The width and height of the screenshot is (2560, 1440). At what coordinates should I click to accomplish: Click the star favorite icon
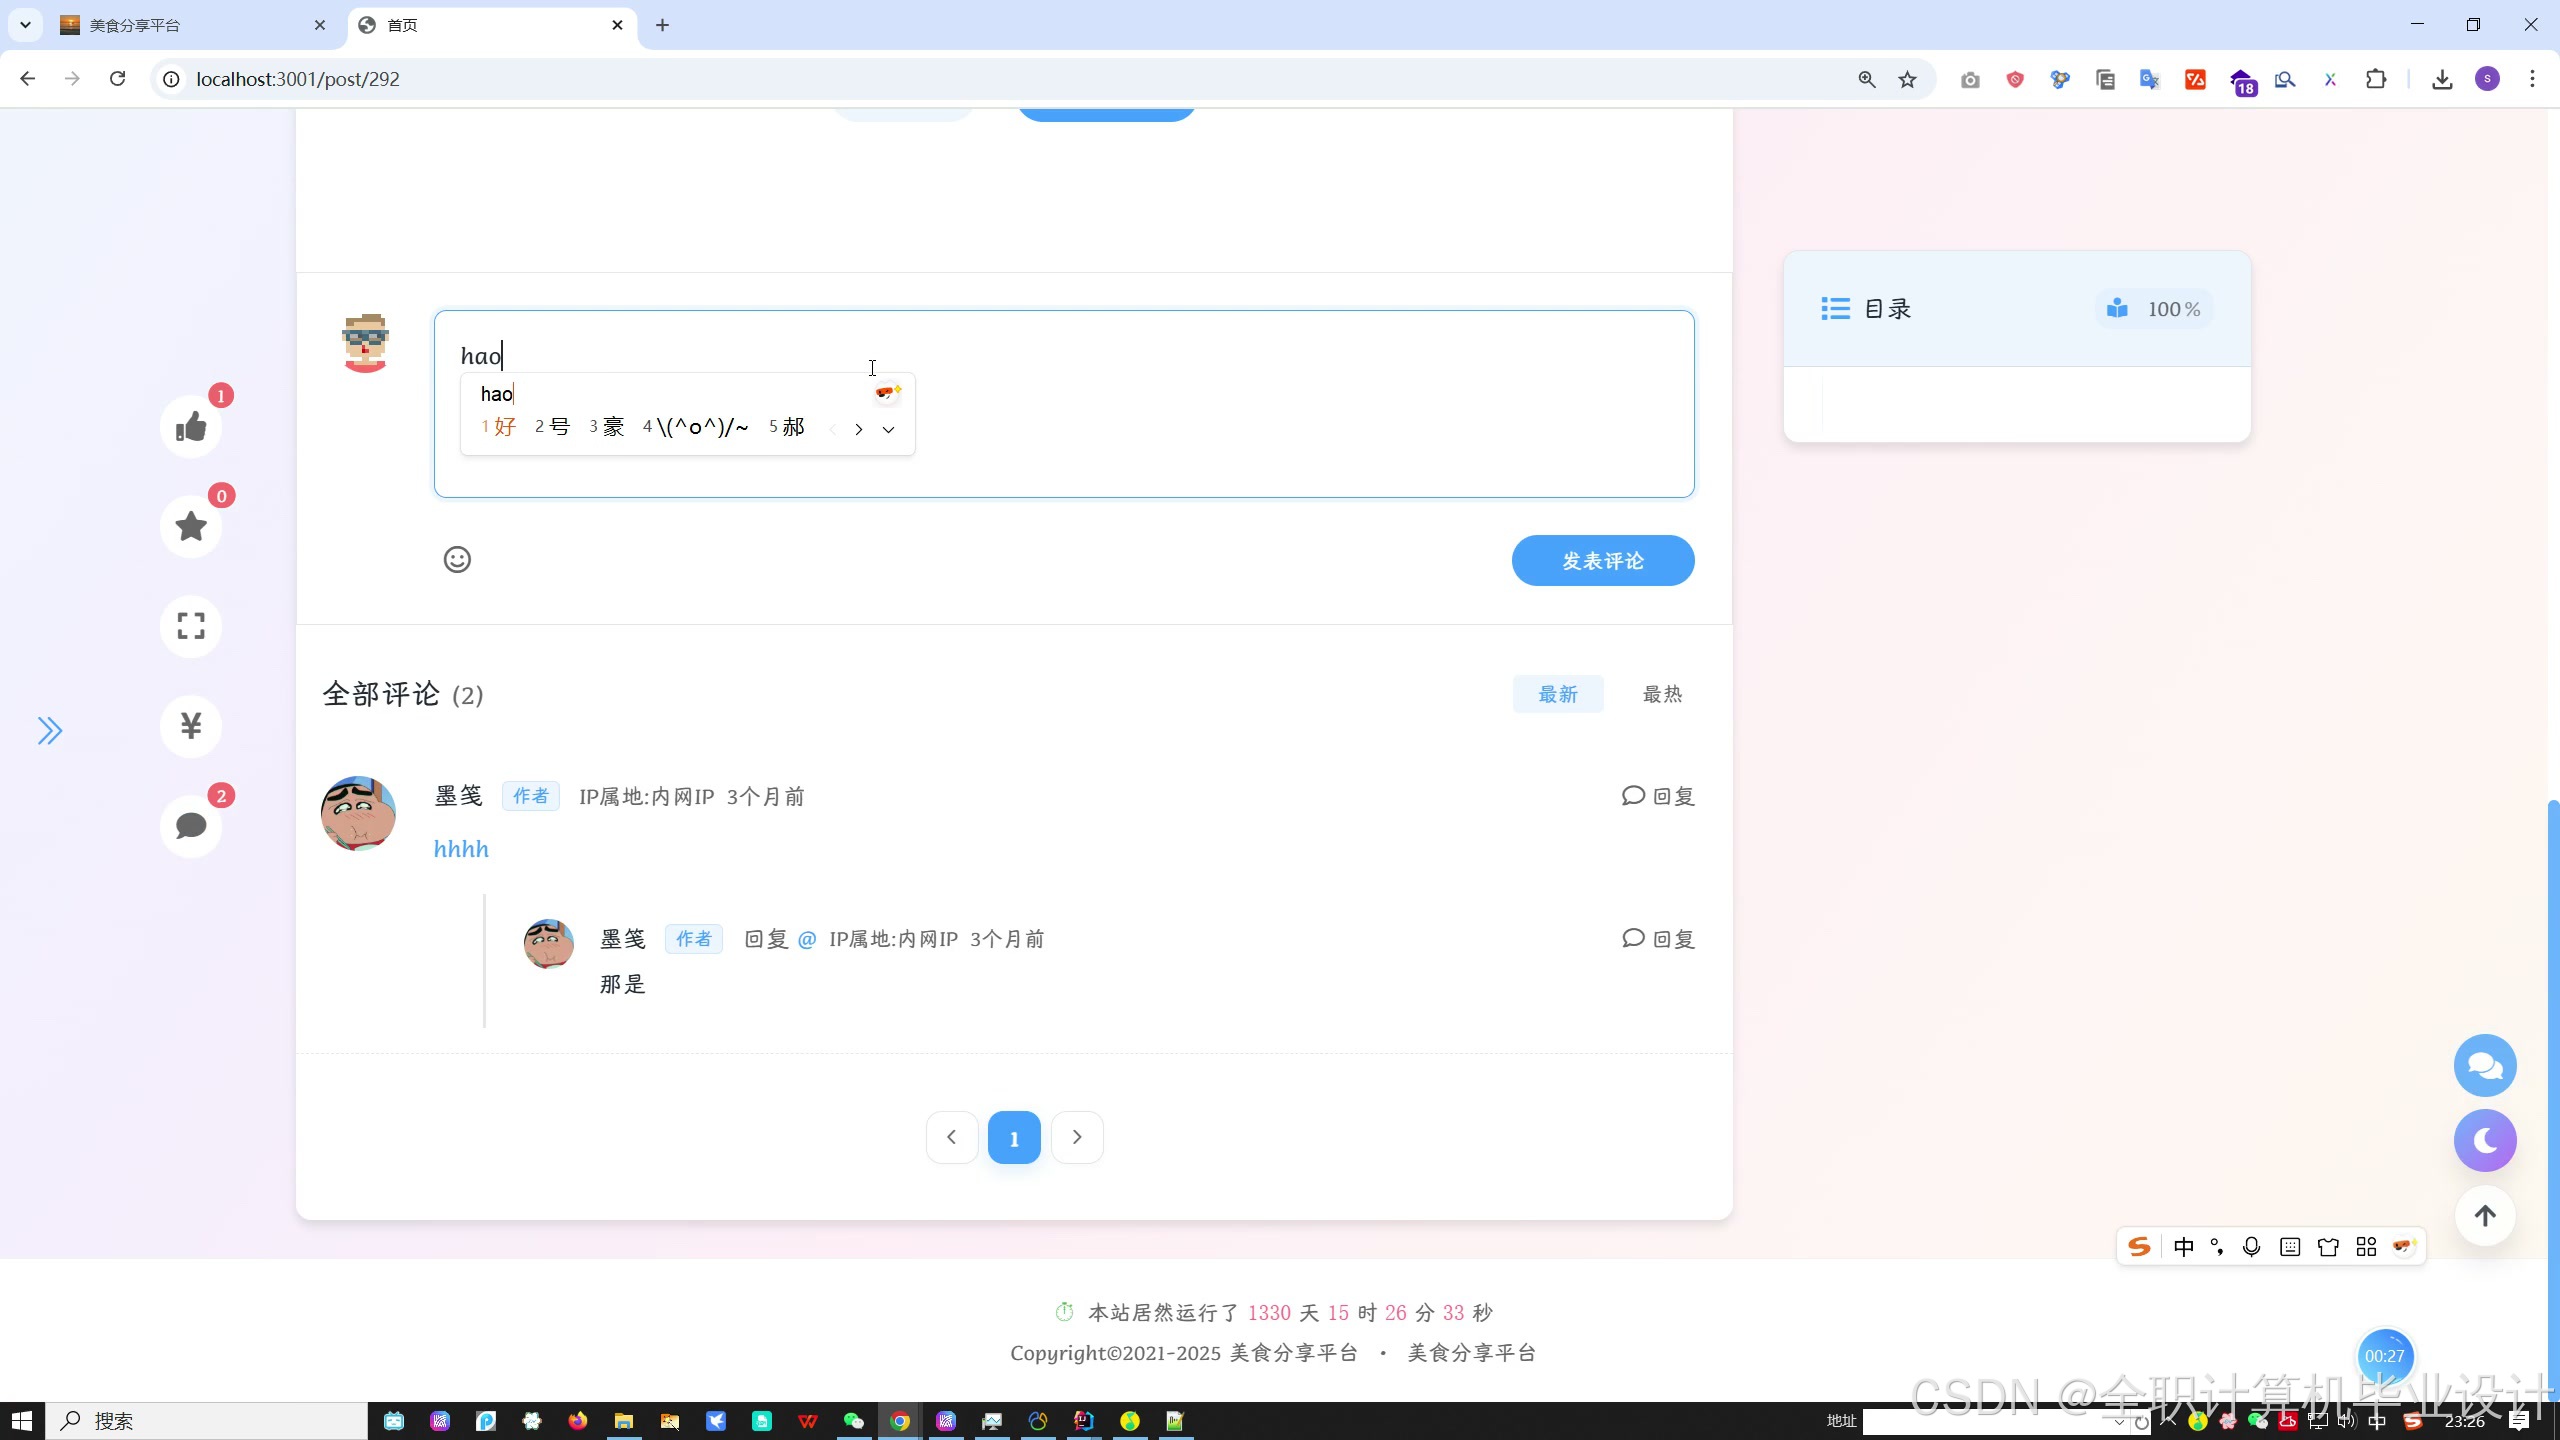191,527
